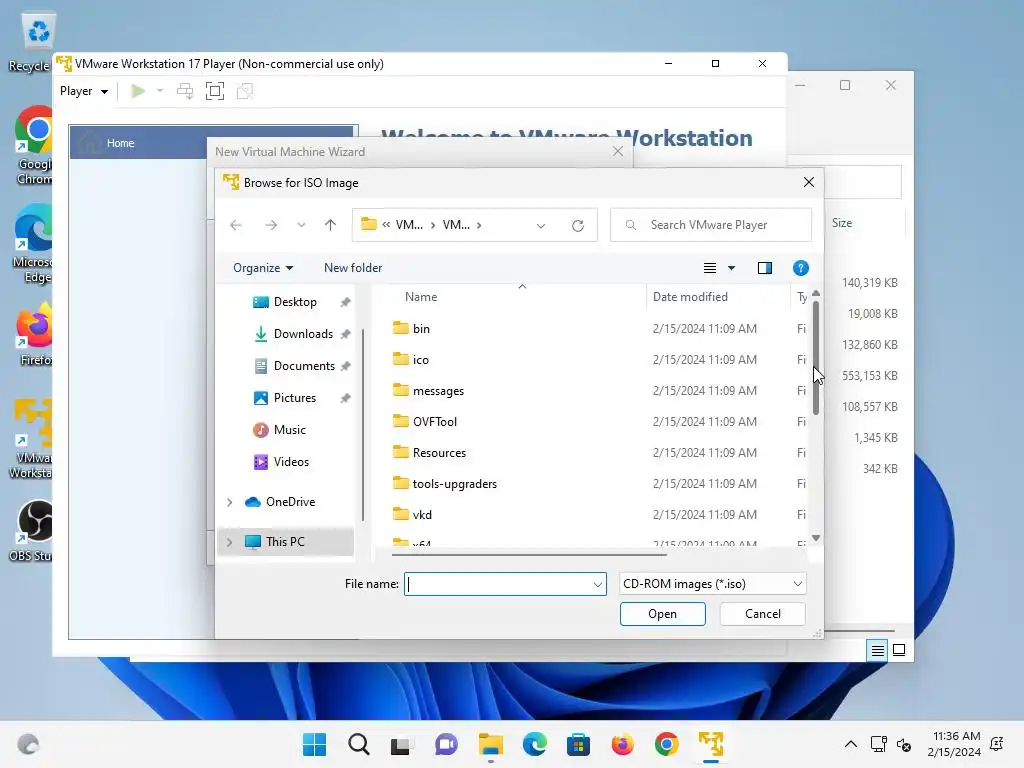Screen dimensions: 1024x768
Task: Select Videos in navigation pane
Action: pos(291,462)
